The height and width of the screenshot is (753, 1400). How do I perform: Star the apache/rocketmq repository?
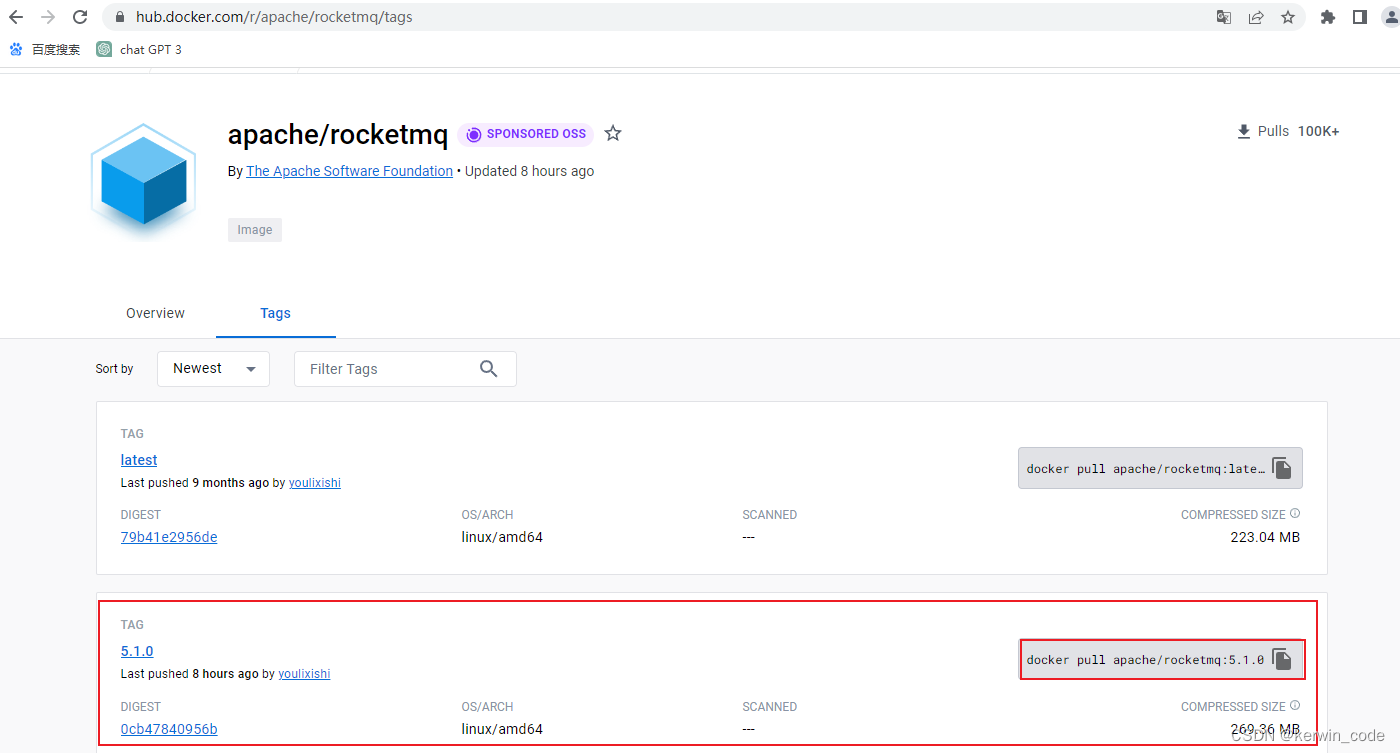(613, 133)
